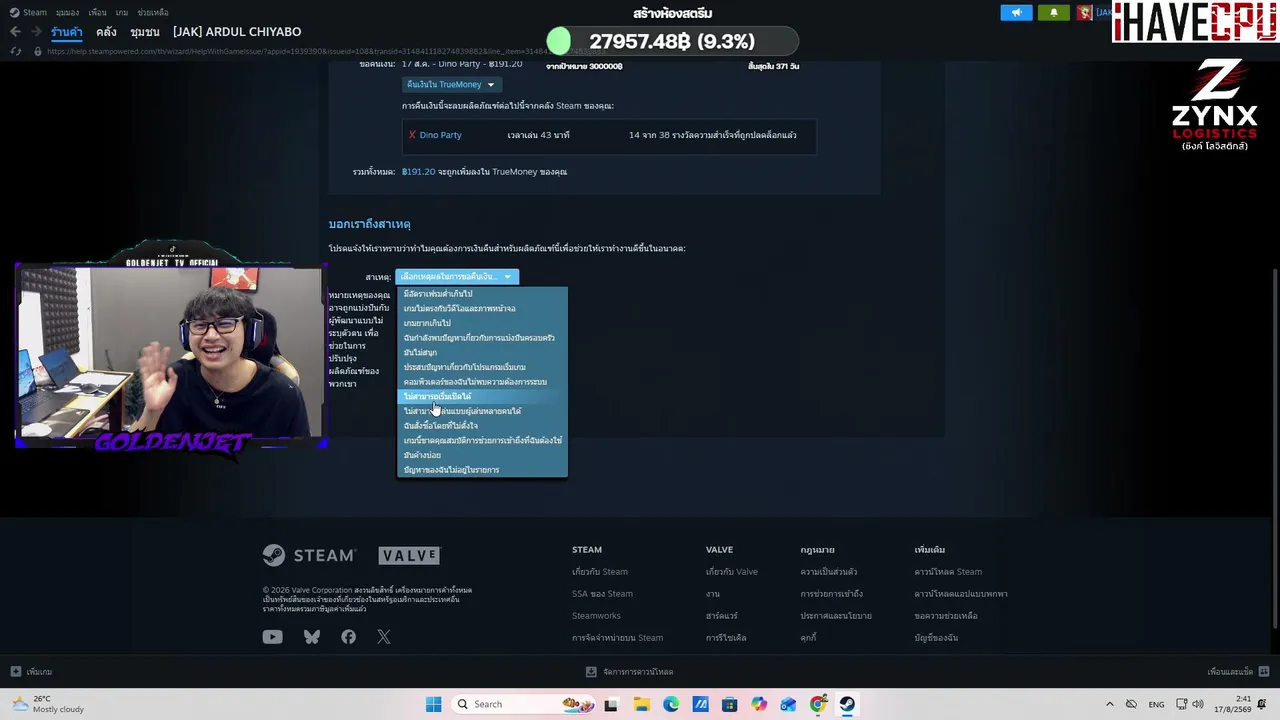Open the เกี่ยวกับ Steam footer link

click(x=600, y=572)
